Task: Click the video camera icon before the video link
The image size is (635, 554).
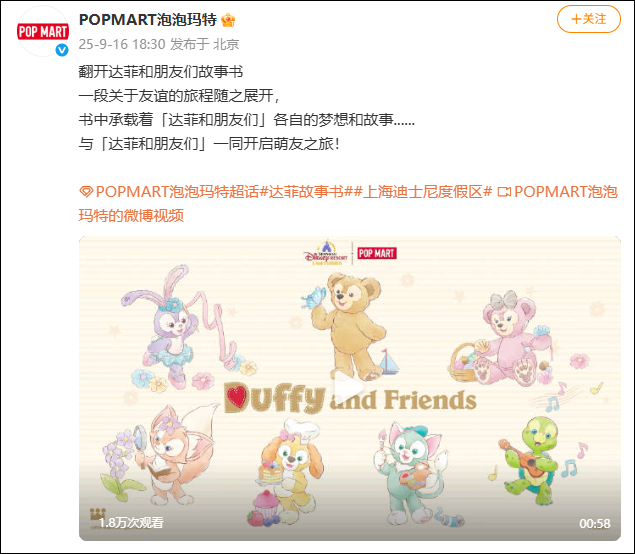Action: tap(504, 192)
